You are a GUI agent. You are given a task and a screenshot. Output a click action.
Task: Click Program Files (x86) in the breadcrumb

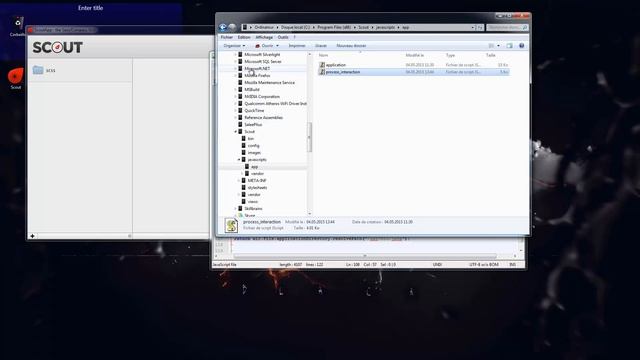click(334, 27)
